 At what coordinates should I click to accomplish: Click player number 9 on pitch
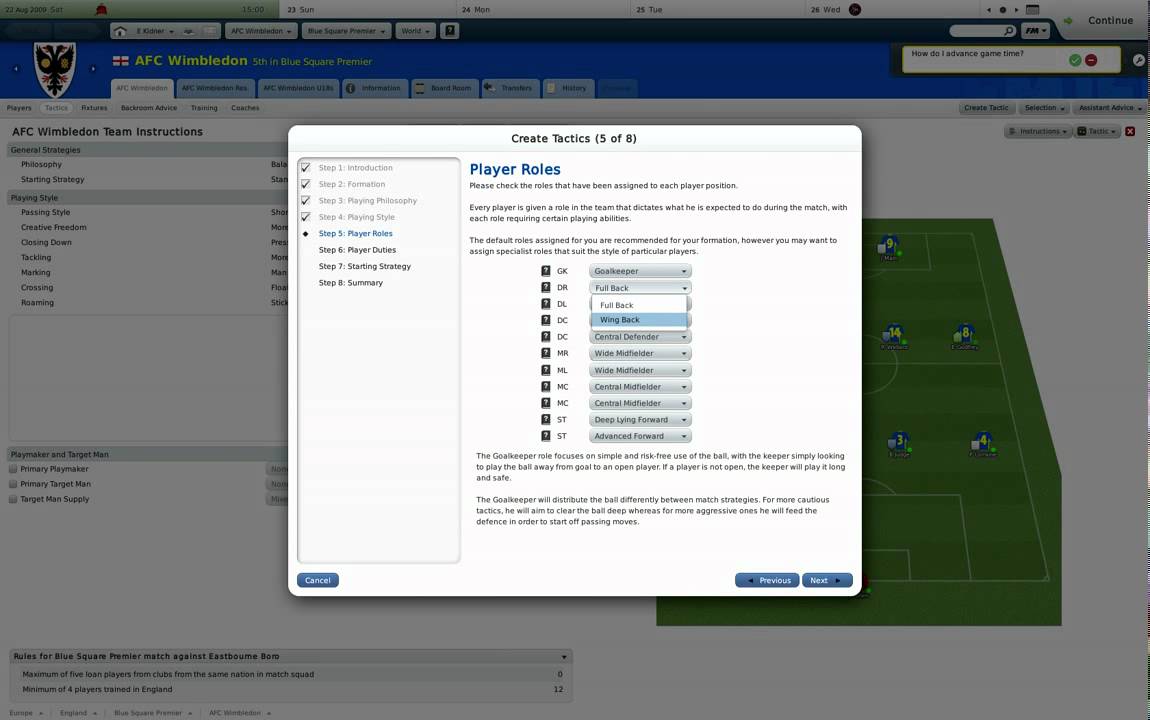pos(889,247)
